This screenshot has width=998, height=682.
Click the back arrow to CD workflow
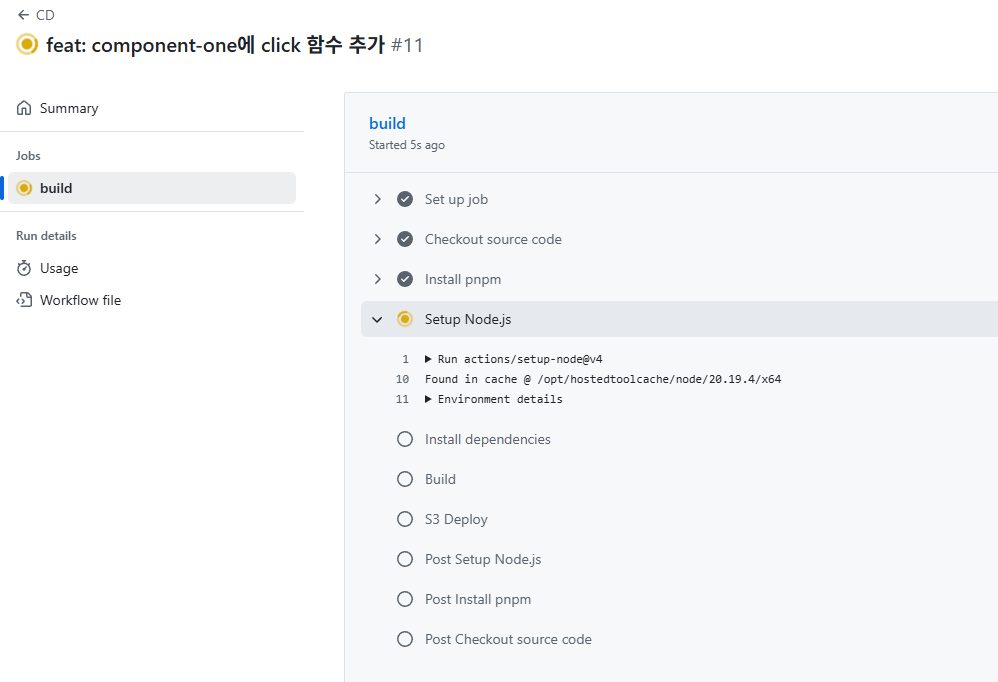pyautogui.click(x=23, y=15)
